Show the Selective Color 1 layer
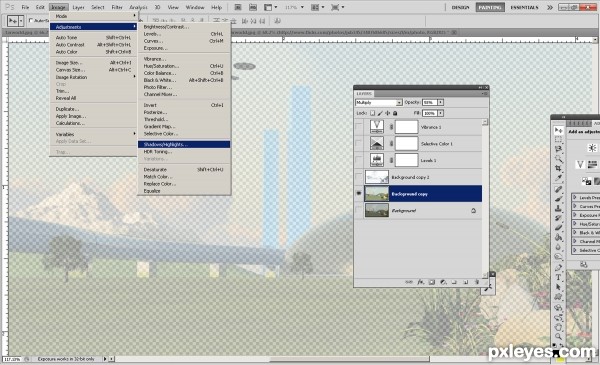 click(359, 143)
